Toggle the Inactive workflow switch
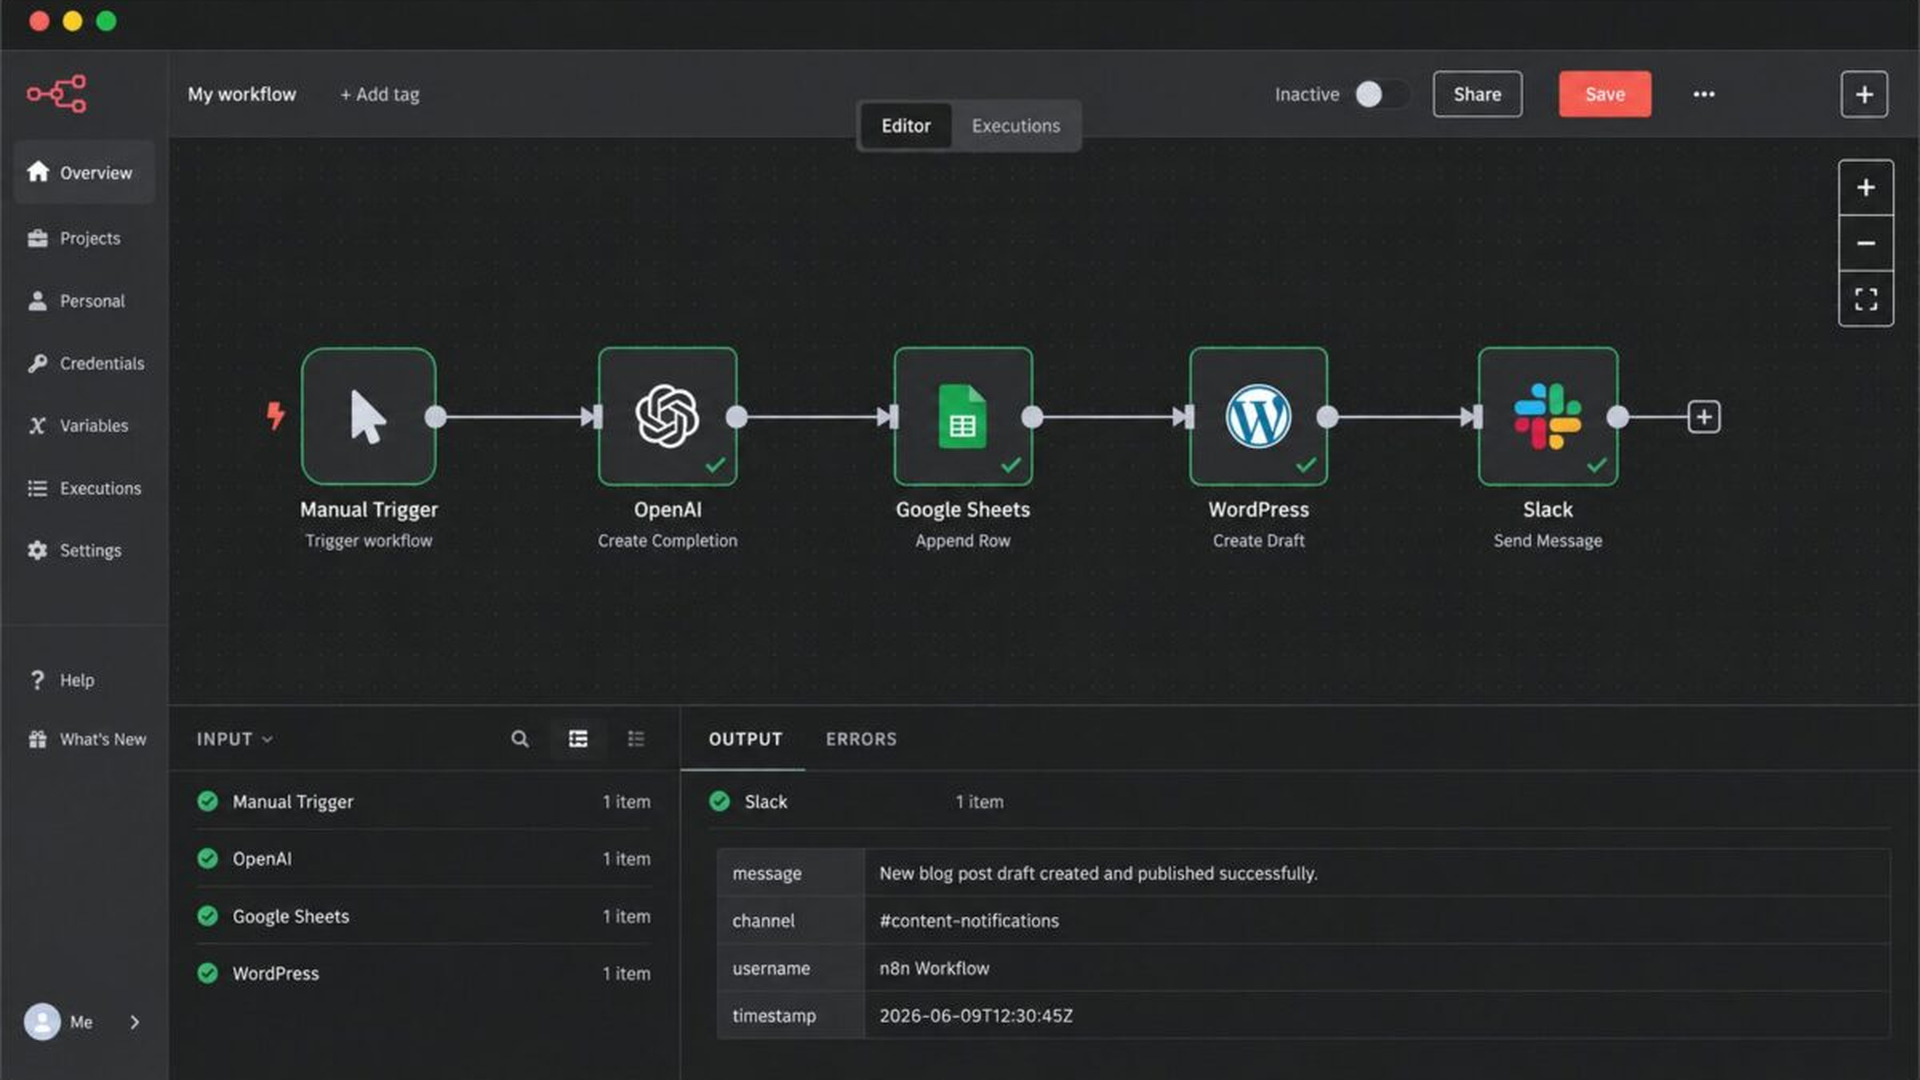 point(1382,94)
